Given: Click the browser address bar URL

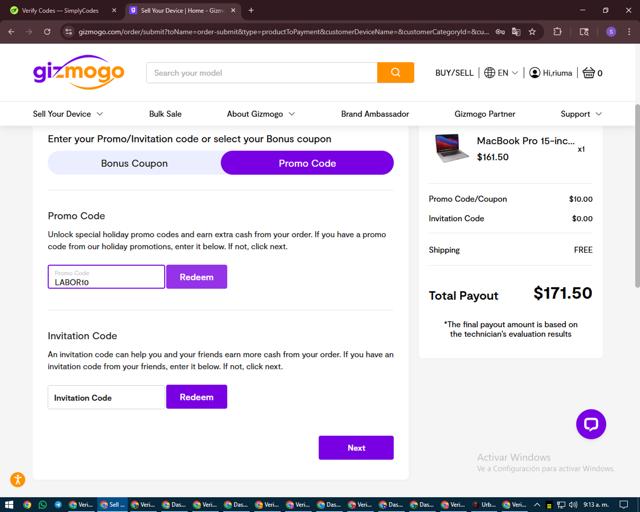Looking at the screenshot, I should tap(284, 32).
